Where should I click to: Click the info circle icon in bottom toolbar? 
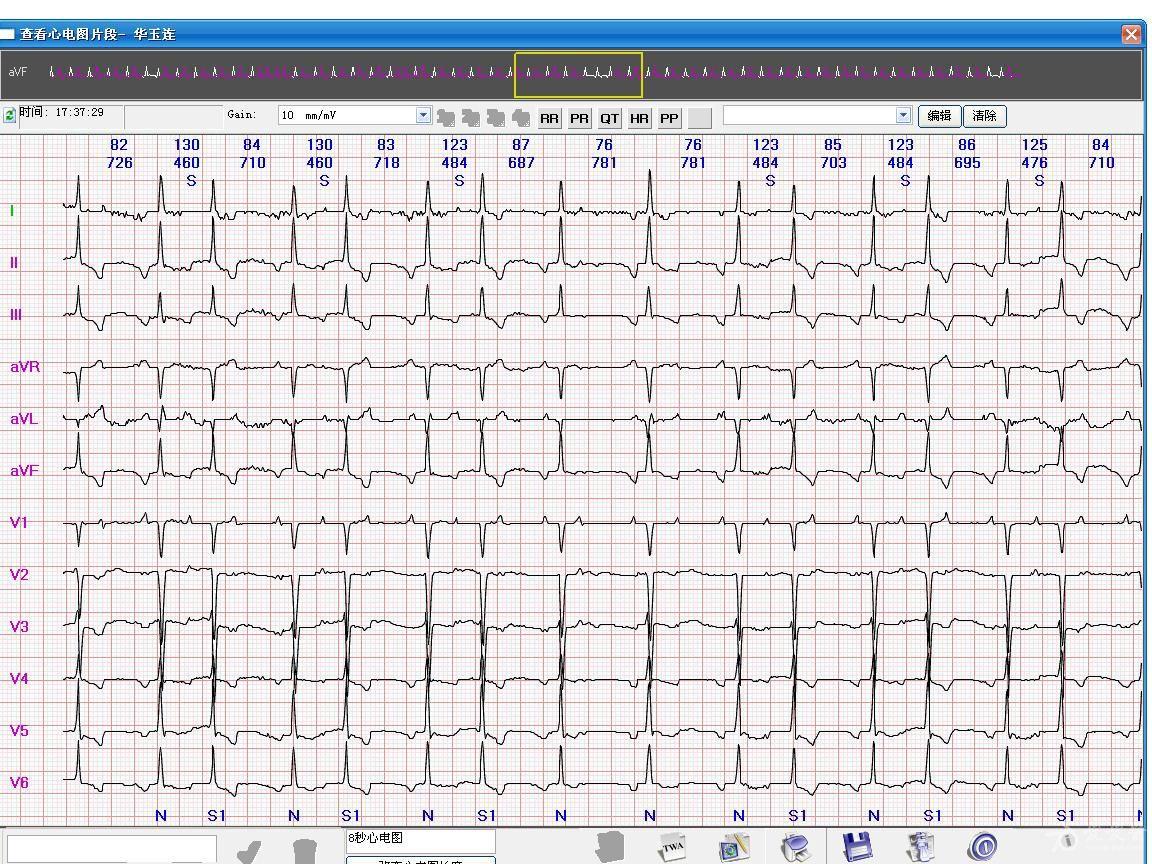pyautogui.click(x=982, y=847)
